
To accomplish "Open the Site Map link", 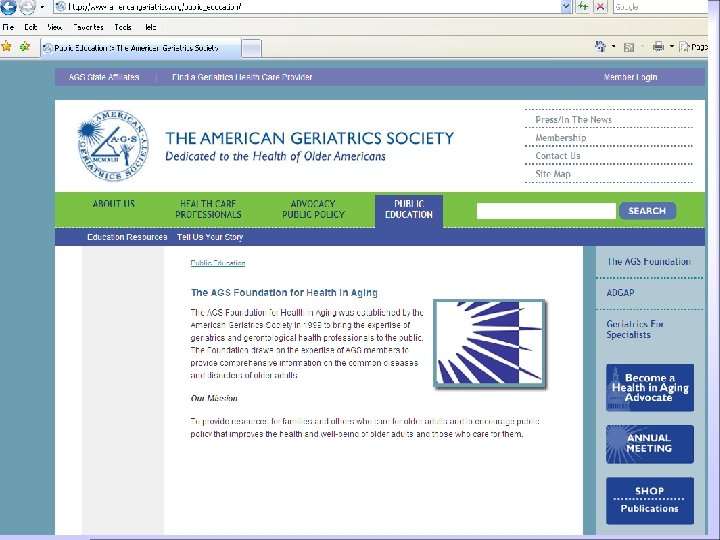I will (x=552, y=174).
